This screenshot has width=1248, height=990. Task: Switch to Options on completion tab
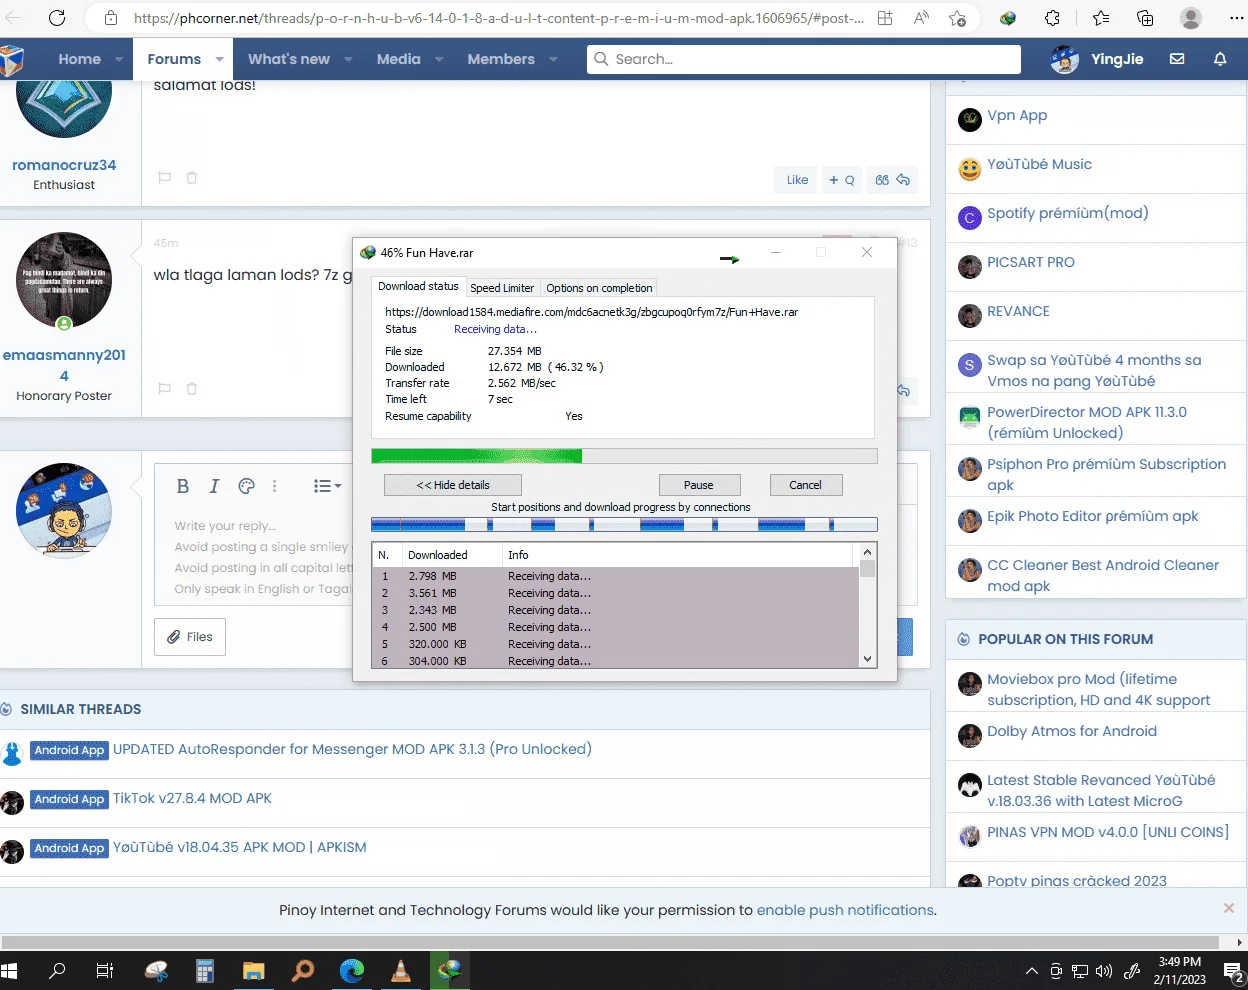coord(599,288)
